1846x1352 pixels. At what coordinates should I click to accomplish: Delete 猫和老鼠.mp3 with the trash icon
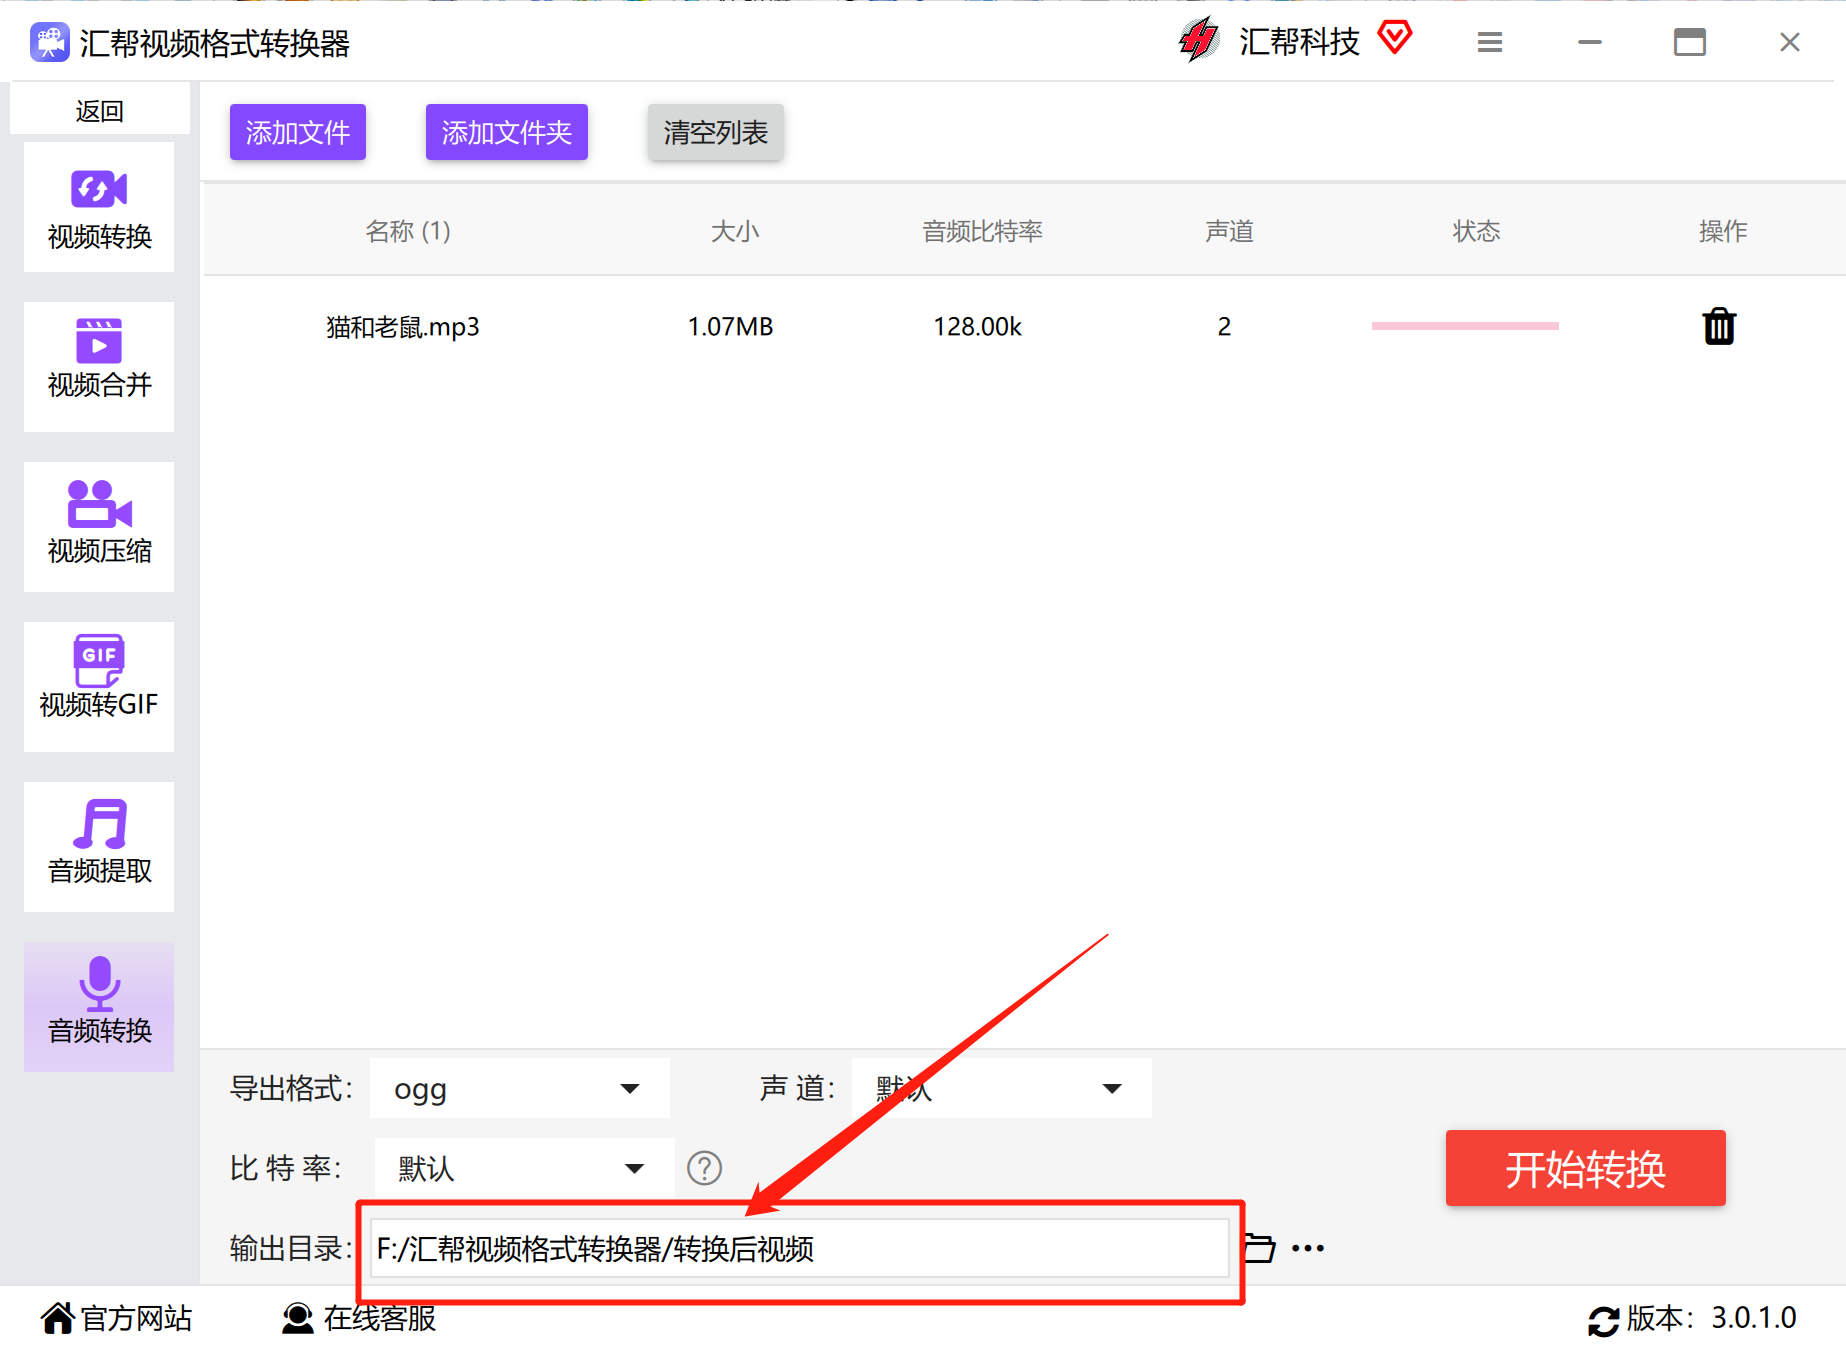(x=1719, y=326)
